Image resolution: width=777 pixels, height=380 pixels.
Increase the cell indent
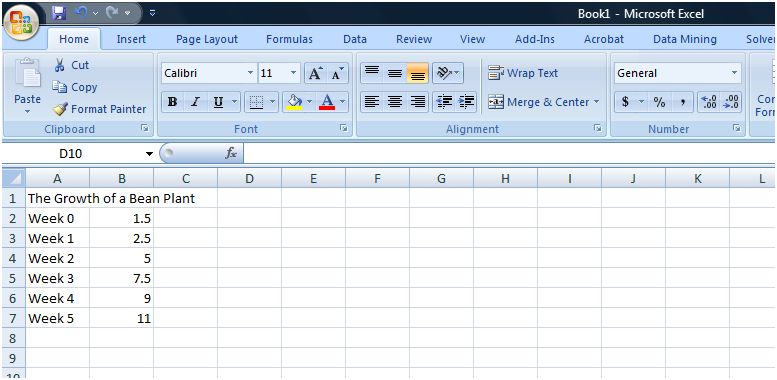tap(466, 102)
